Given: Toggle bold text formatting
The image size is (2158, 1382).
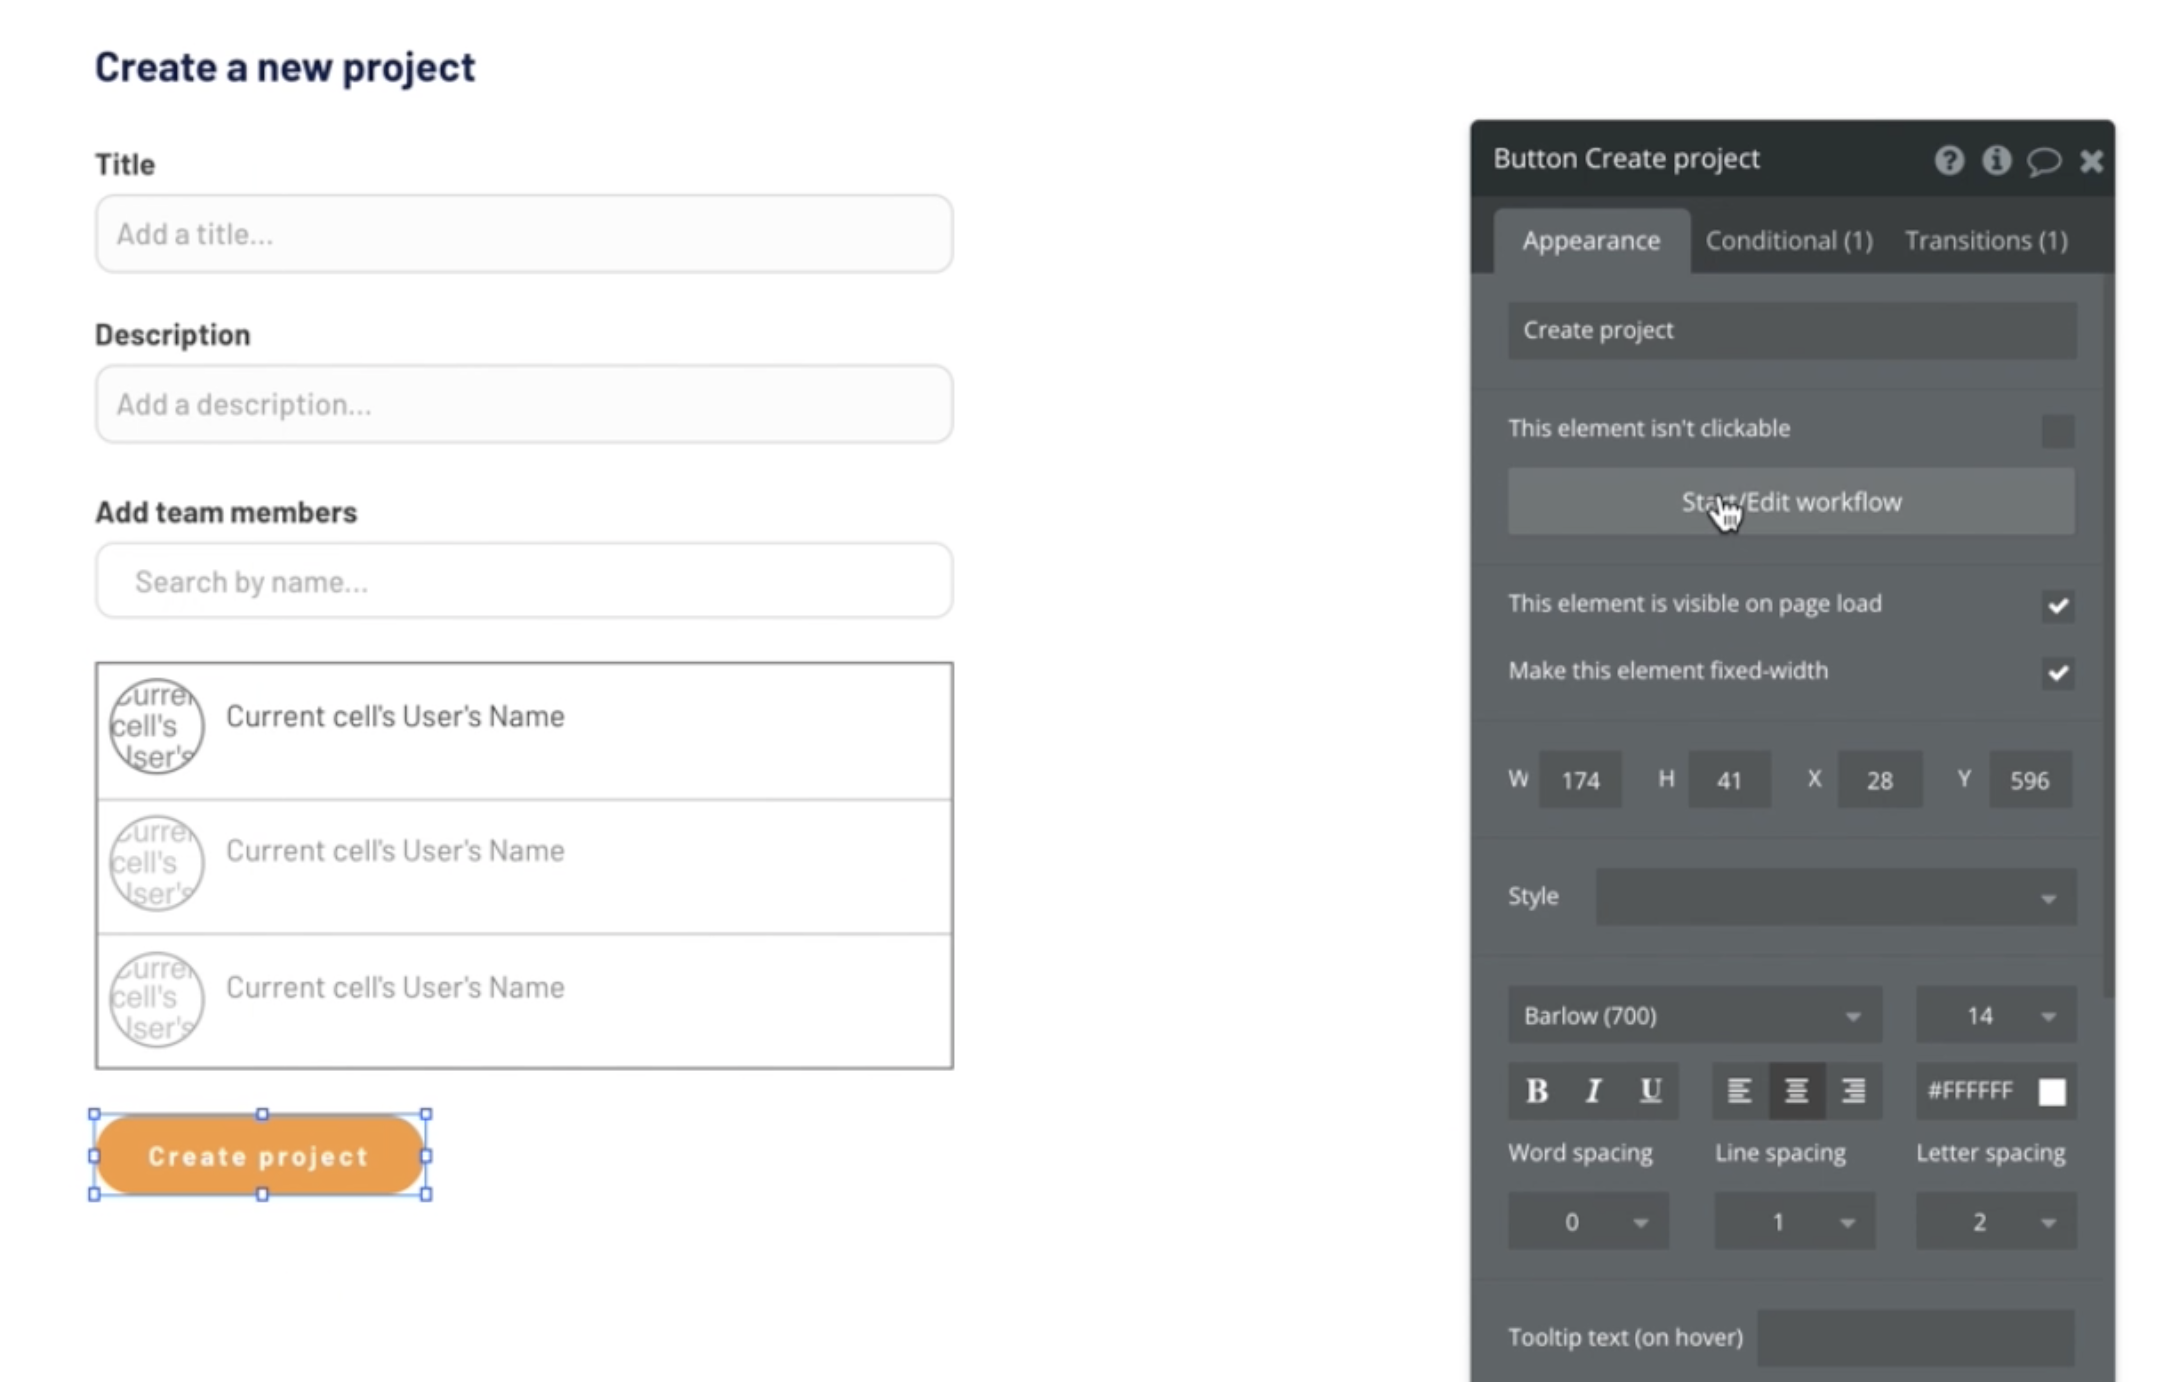Looking at the screenshot, I should click(1537, 1090).
